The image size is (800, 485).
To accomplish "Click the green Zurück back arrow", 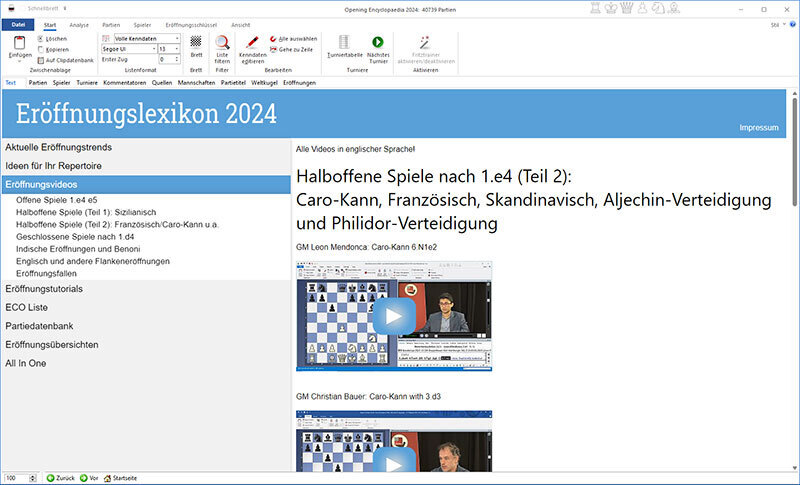I will point(50,478).
